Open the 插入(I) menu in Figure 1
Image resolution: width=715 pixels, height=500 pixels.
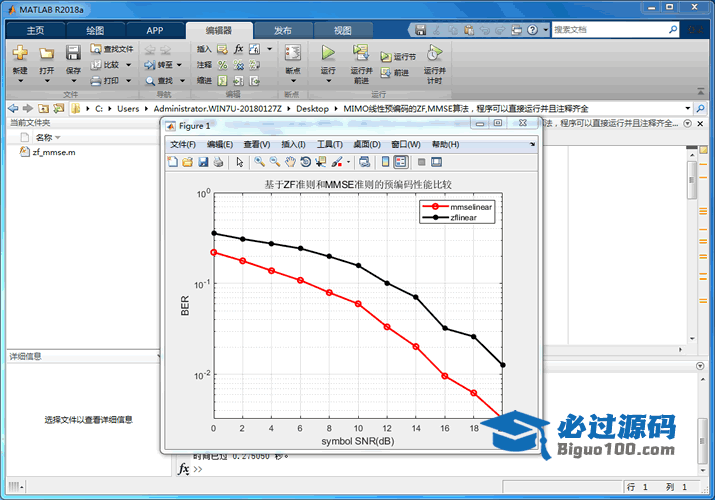[293, 144]
